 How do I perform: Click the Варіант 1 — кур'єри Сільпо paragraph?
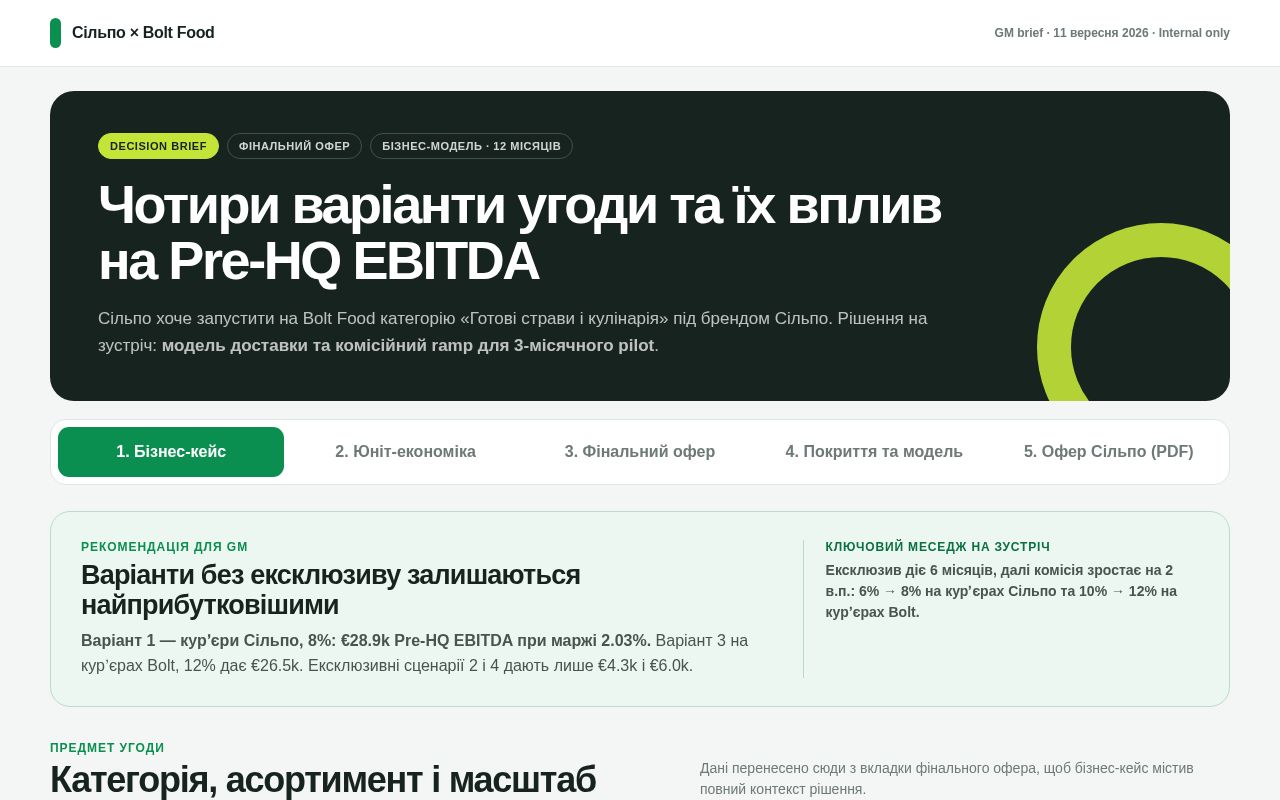(x=415, y=653)
